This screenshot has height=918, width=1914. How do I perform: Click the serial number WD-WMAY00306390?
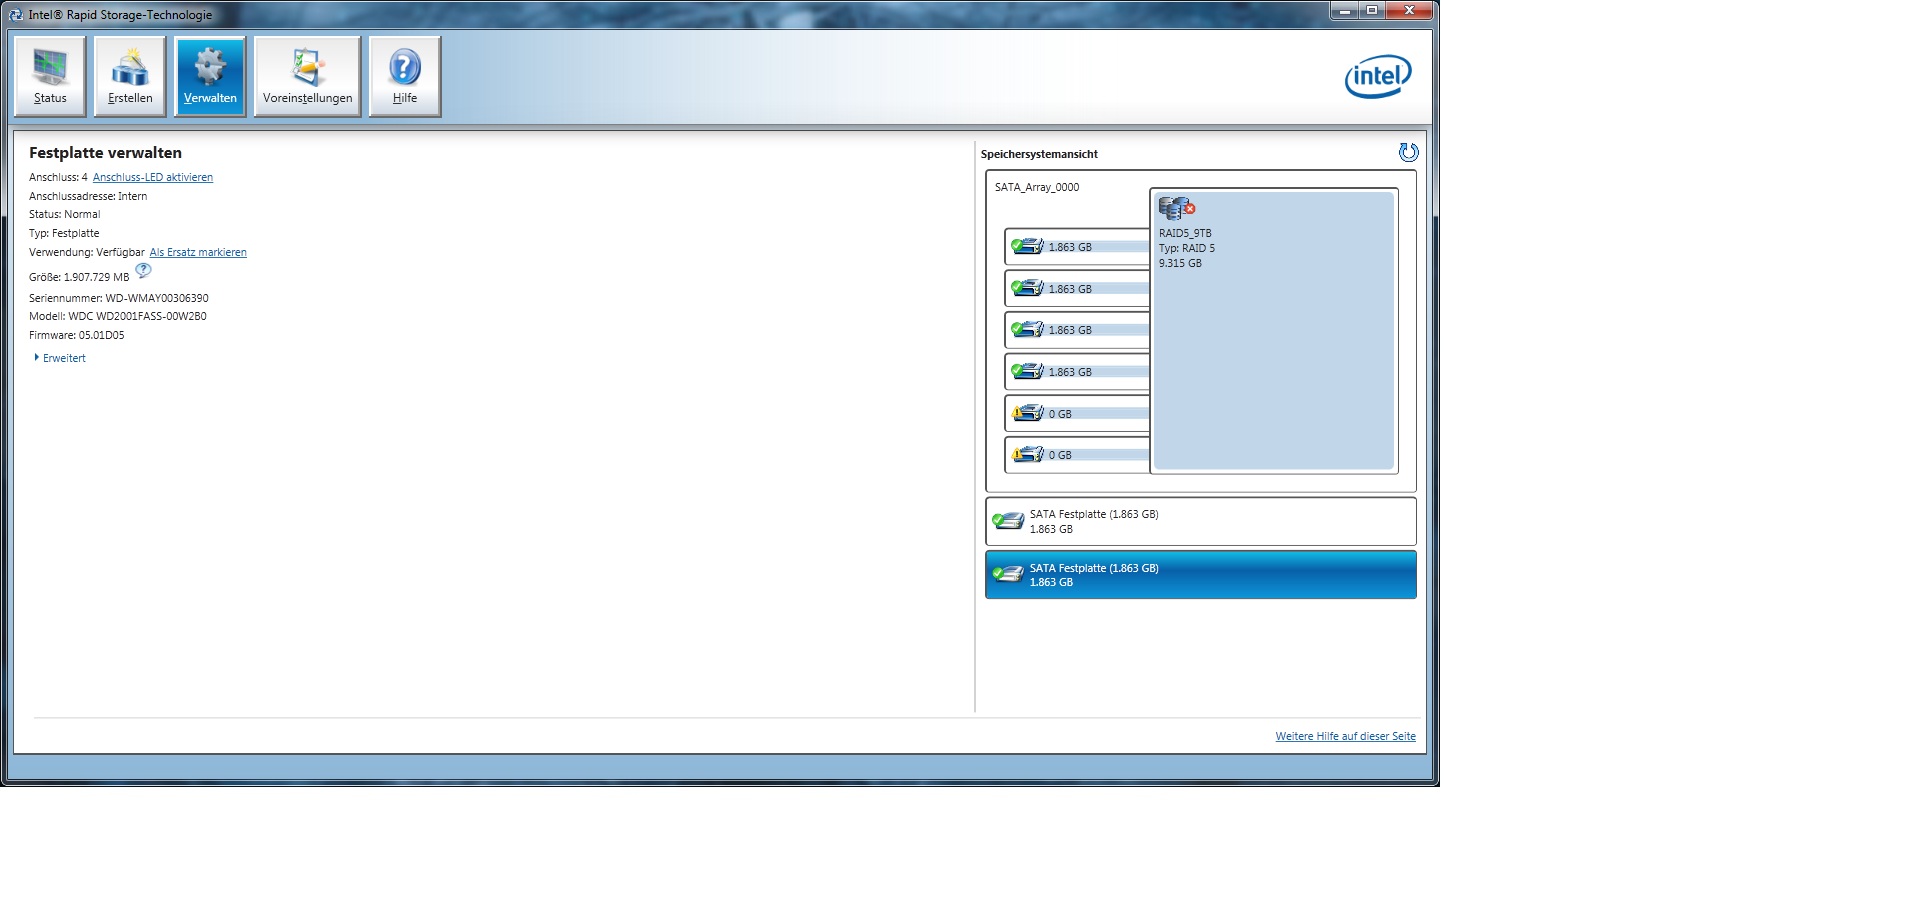(157, 299)
